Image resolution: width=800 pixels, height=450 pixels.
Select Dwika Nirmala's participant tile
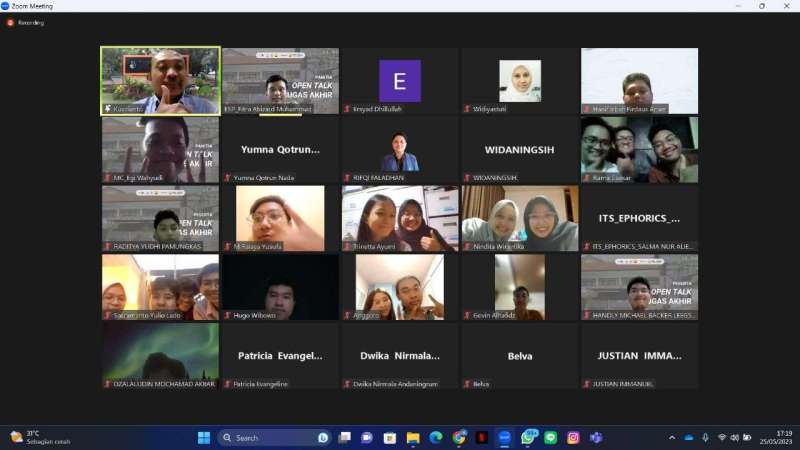point(400,356)
